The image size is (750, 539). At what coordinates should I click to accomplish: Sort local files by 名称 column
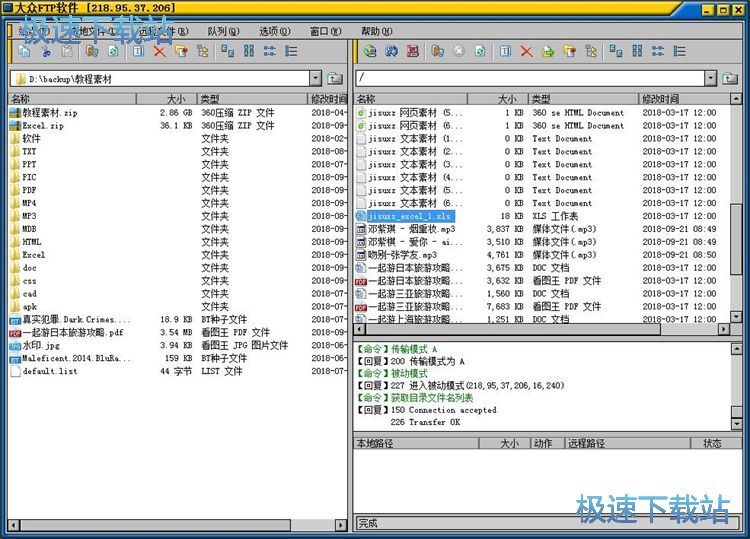coord(72,99)
